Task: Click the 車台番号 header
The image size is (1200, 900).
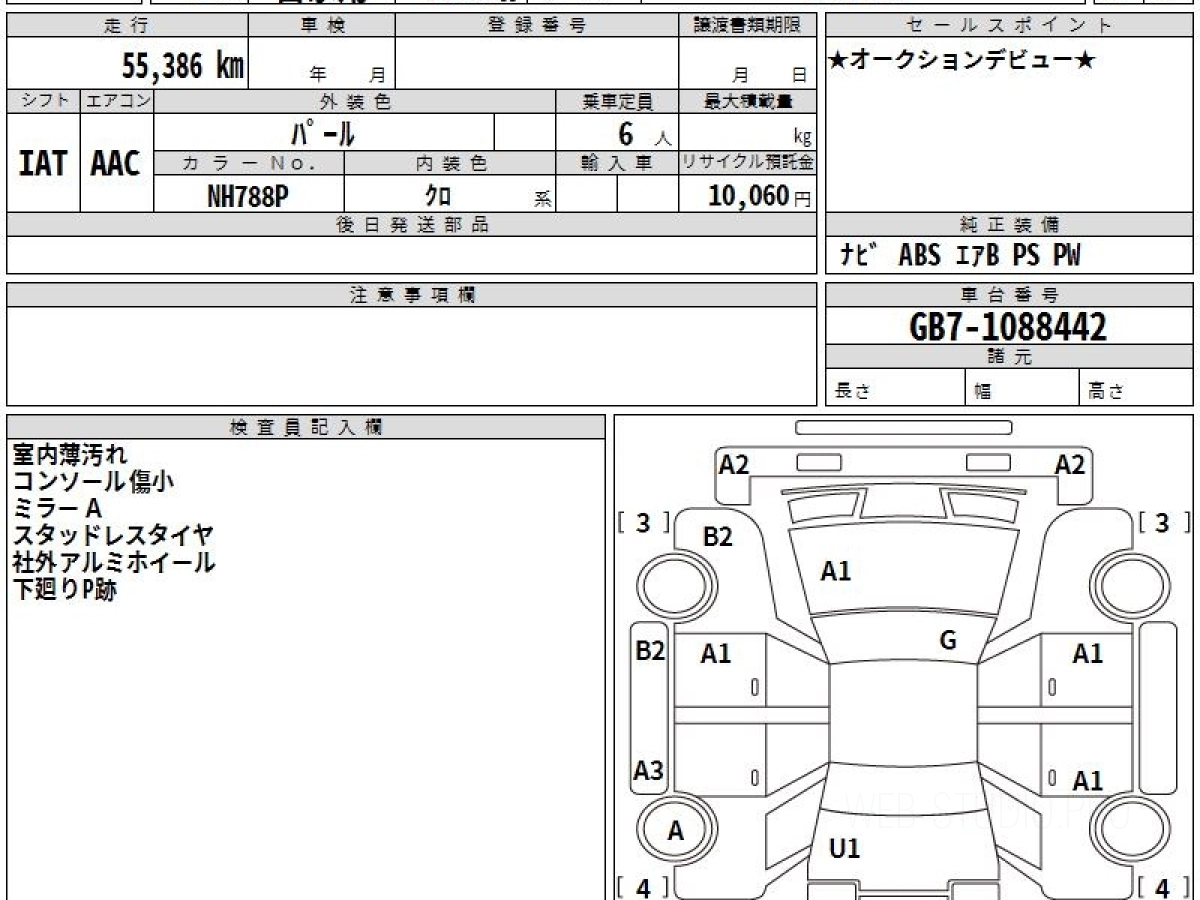Action: click(x=1010, y=295)
